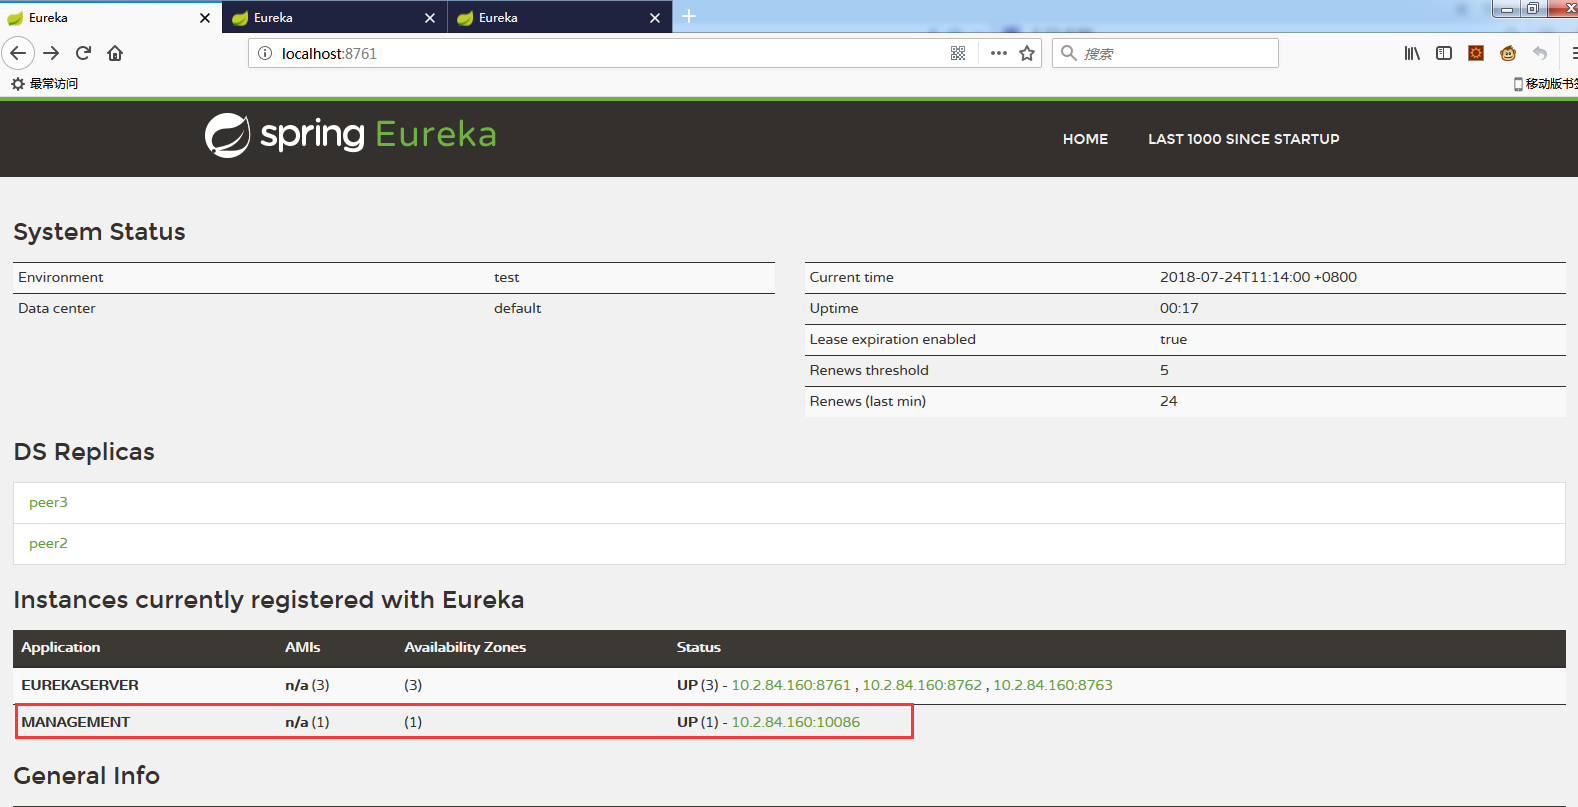This screenshot has width=1578, height=807.
Task: Click the grey undo arrow toolbar icon
Action: point(1540,53)
